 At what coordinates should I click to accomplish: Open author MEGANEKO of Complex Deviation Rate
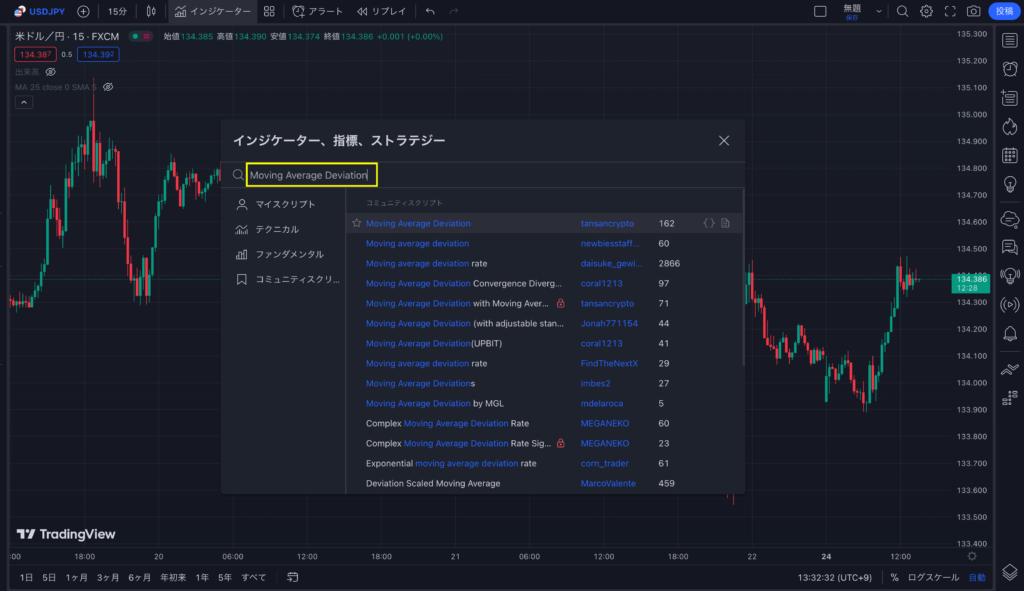pos(605,423)
